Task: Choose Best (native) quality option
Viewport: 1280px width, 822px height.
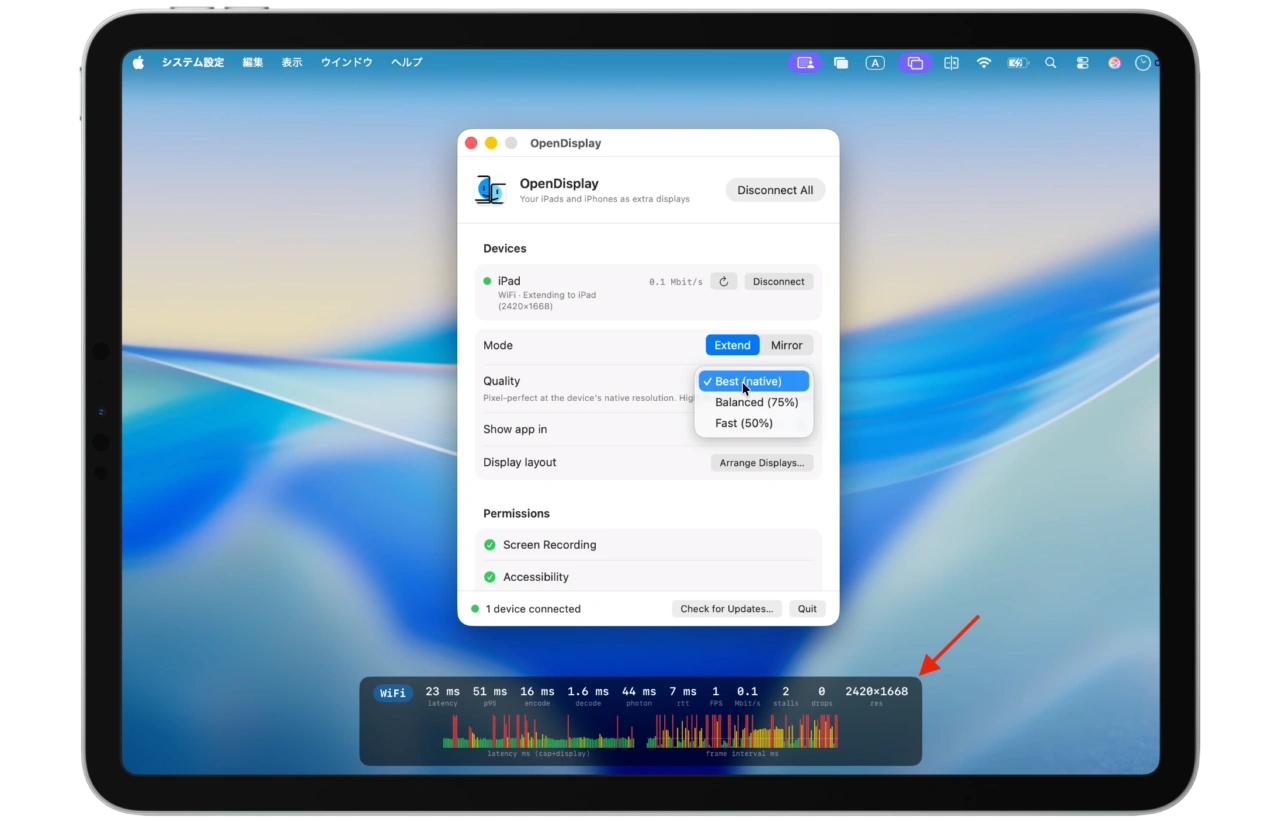Action: tap(754, 381)
